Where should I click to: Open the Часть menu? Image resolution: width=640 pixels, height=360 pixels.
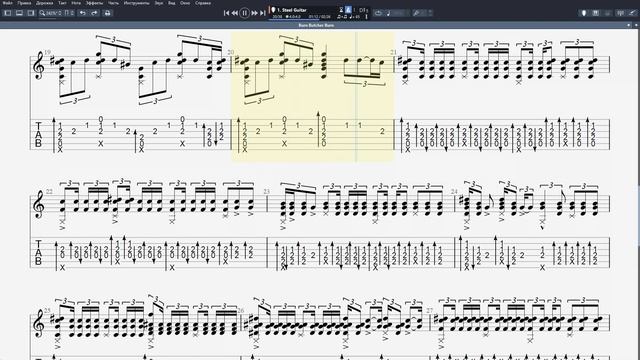coord(113,3)
